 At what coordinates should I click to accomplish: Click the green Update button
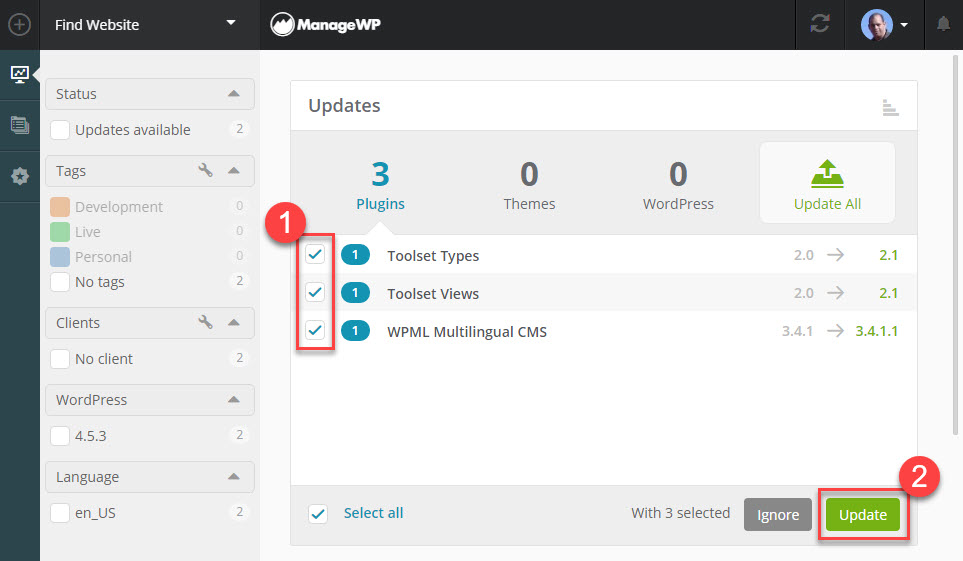[x=862, y=514]
